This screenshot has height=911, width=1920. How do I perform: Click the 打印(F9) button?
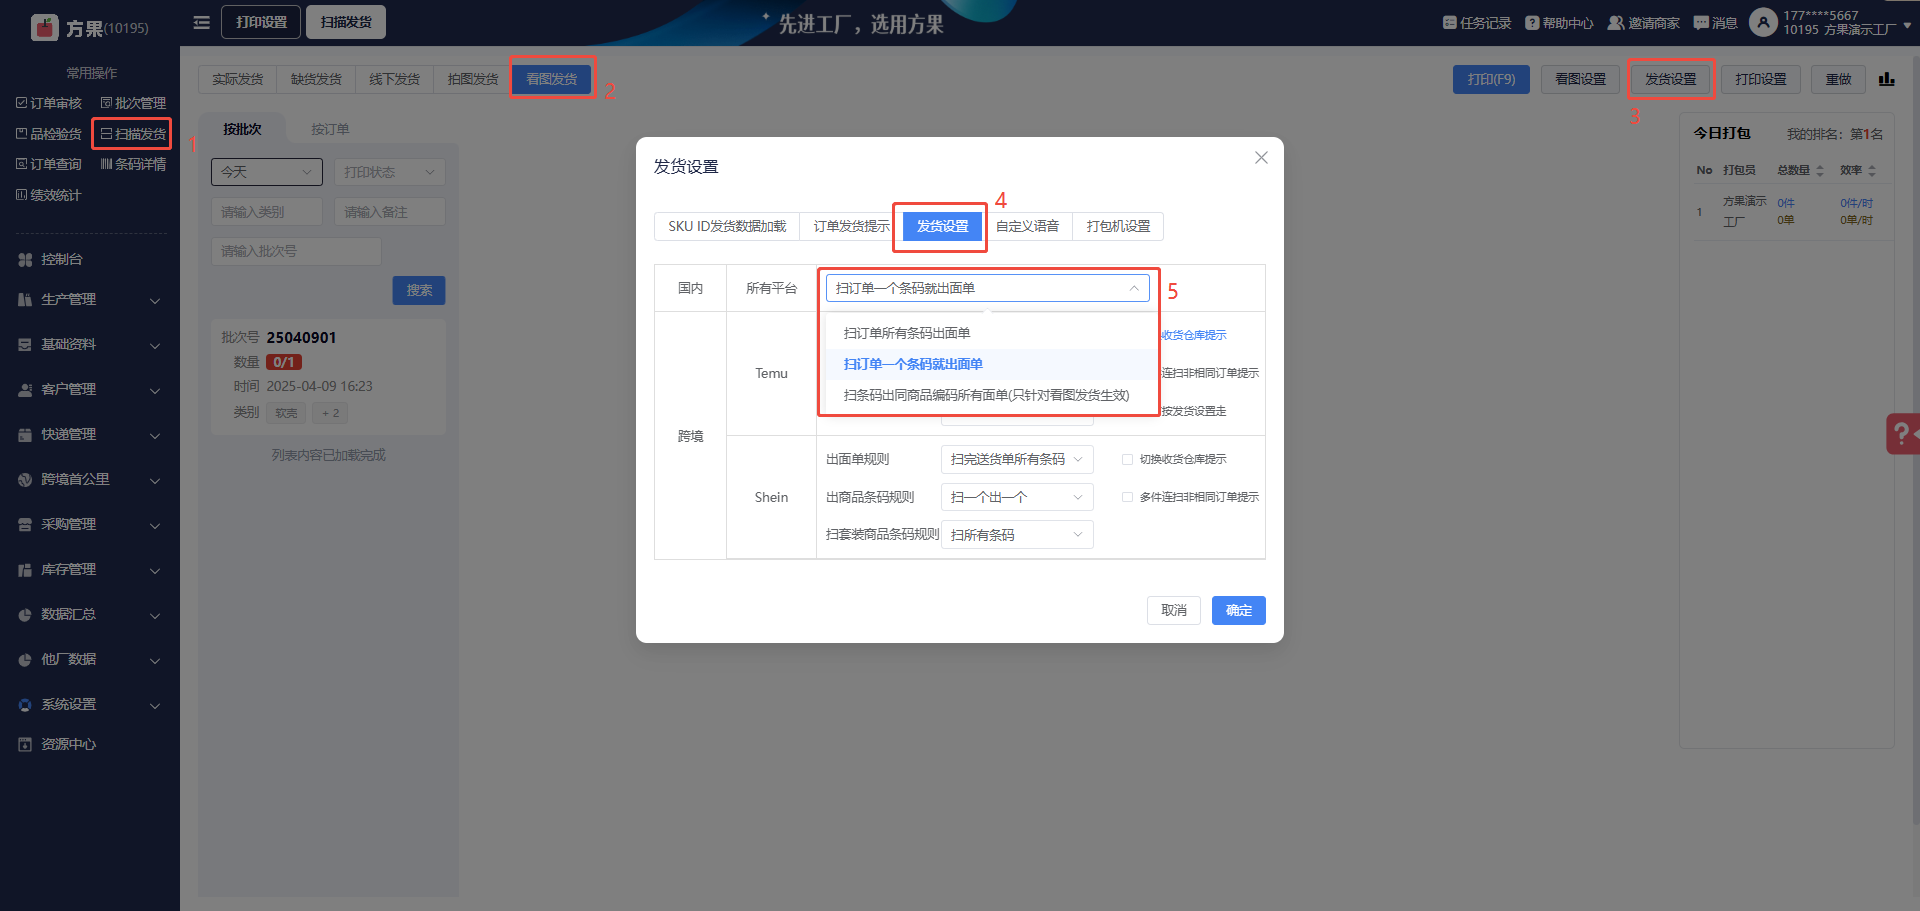pos(1491,79)
